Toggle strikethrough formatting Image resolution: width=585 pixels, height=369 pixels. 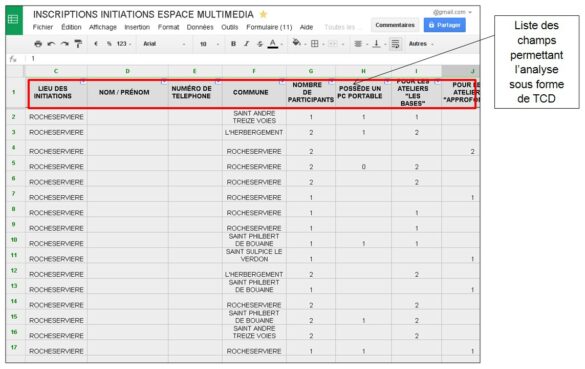260,44
